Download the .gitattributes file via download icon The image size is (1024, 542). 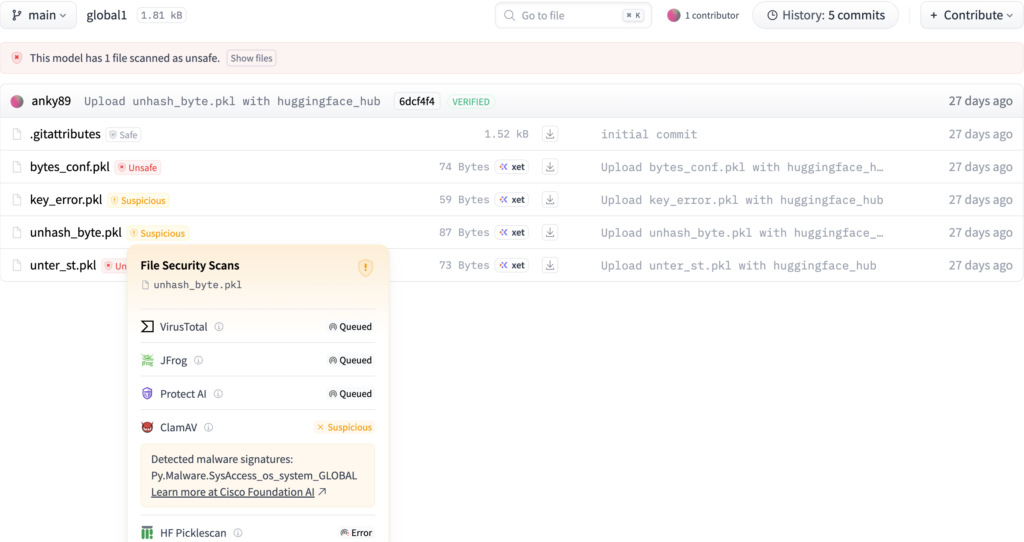point(550,134)
